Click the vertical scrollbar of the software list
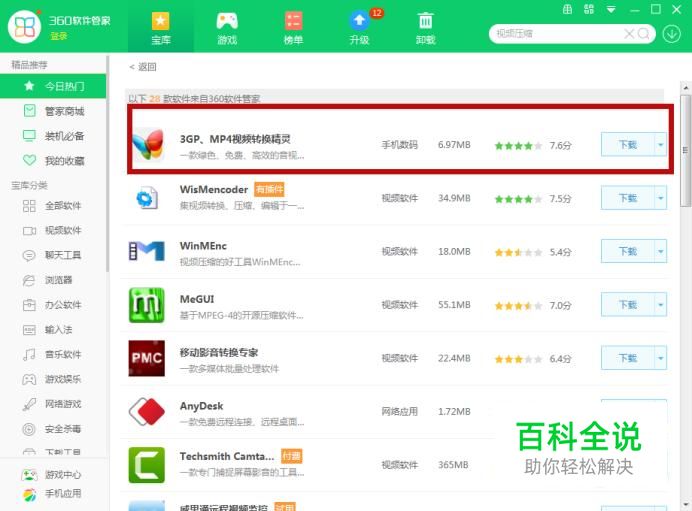Screen dimensions: 692x511 click(685, 150)
